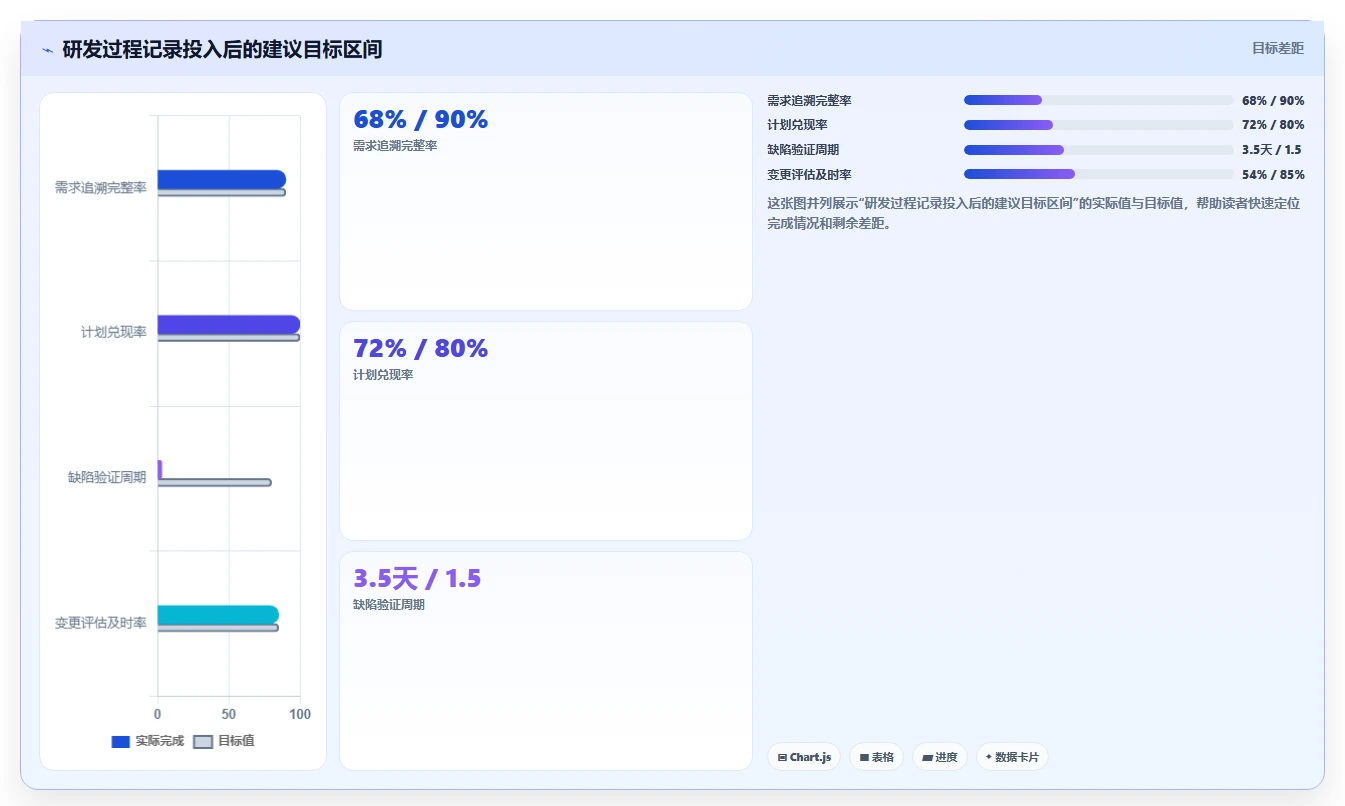Click the 计划兑现率 progress bar

[1098, 125]
